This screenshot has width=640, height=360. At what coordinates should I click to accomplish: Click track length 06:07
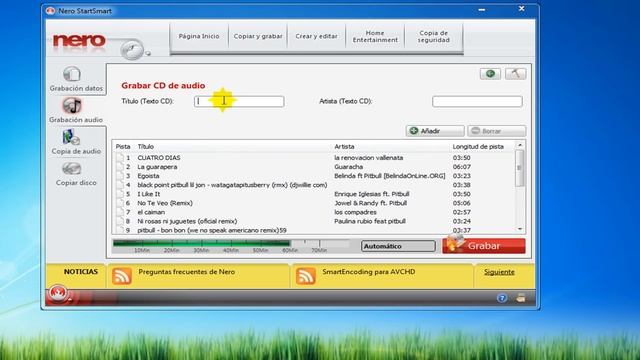(x=462, y=167)
